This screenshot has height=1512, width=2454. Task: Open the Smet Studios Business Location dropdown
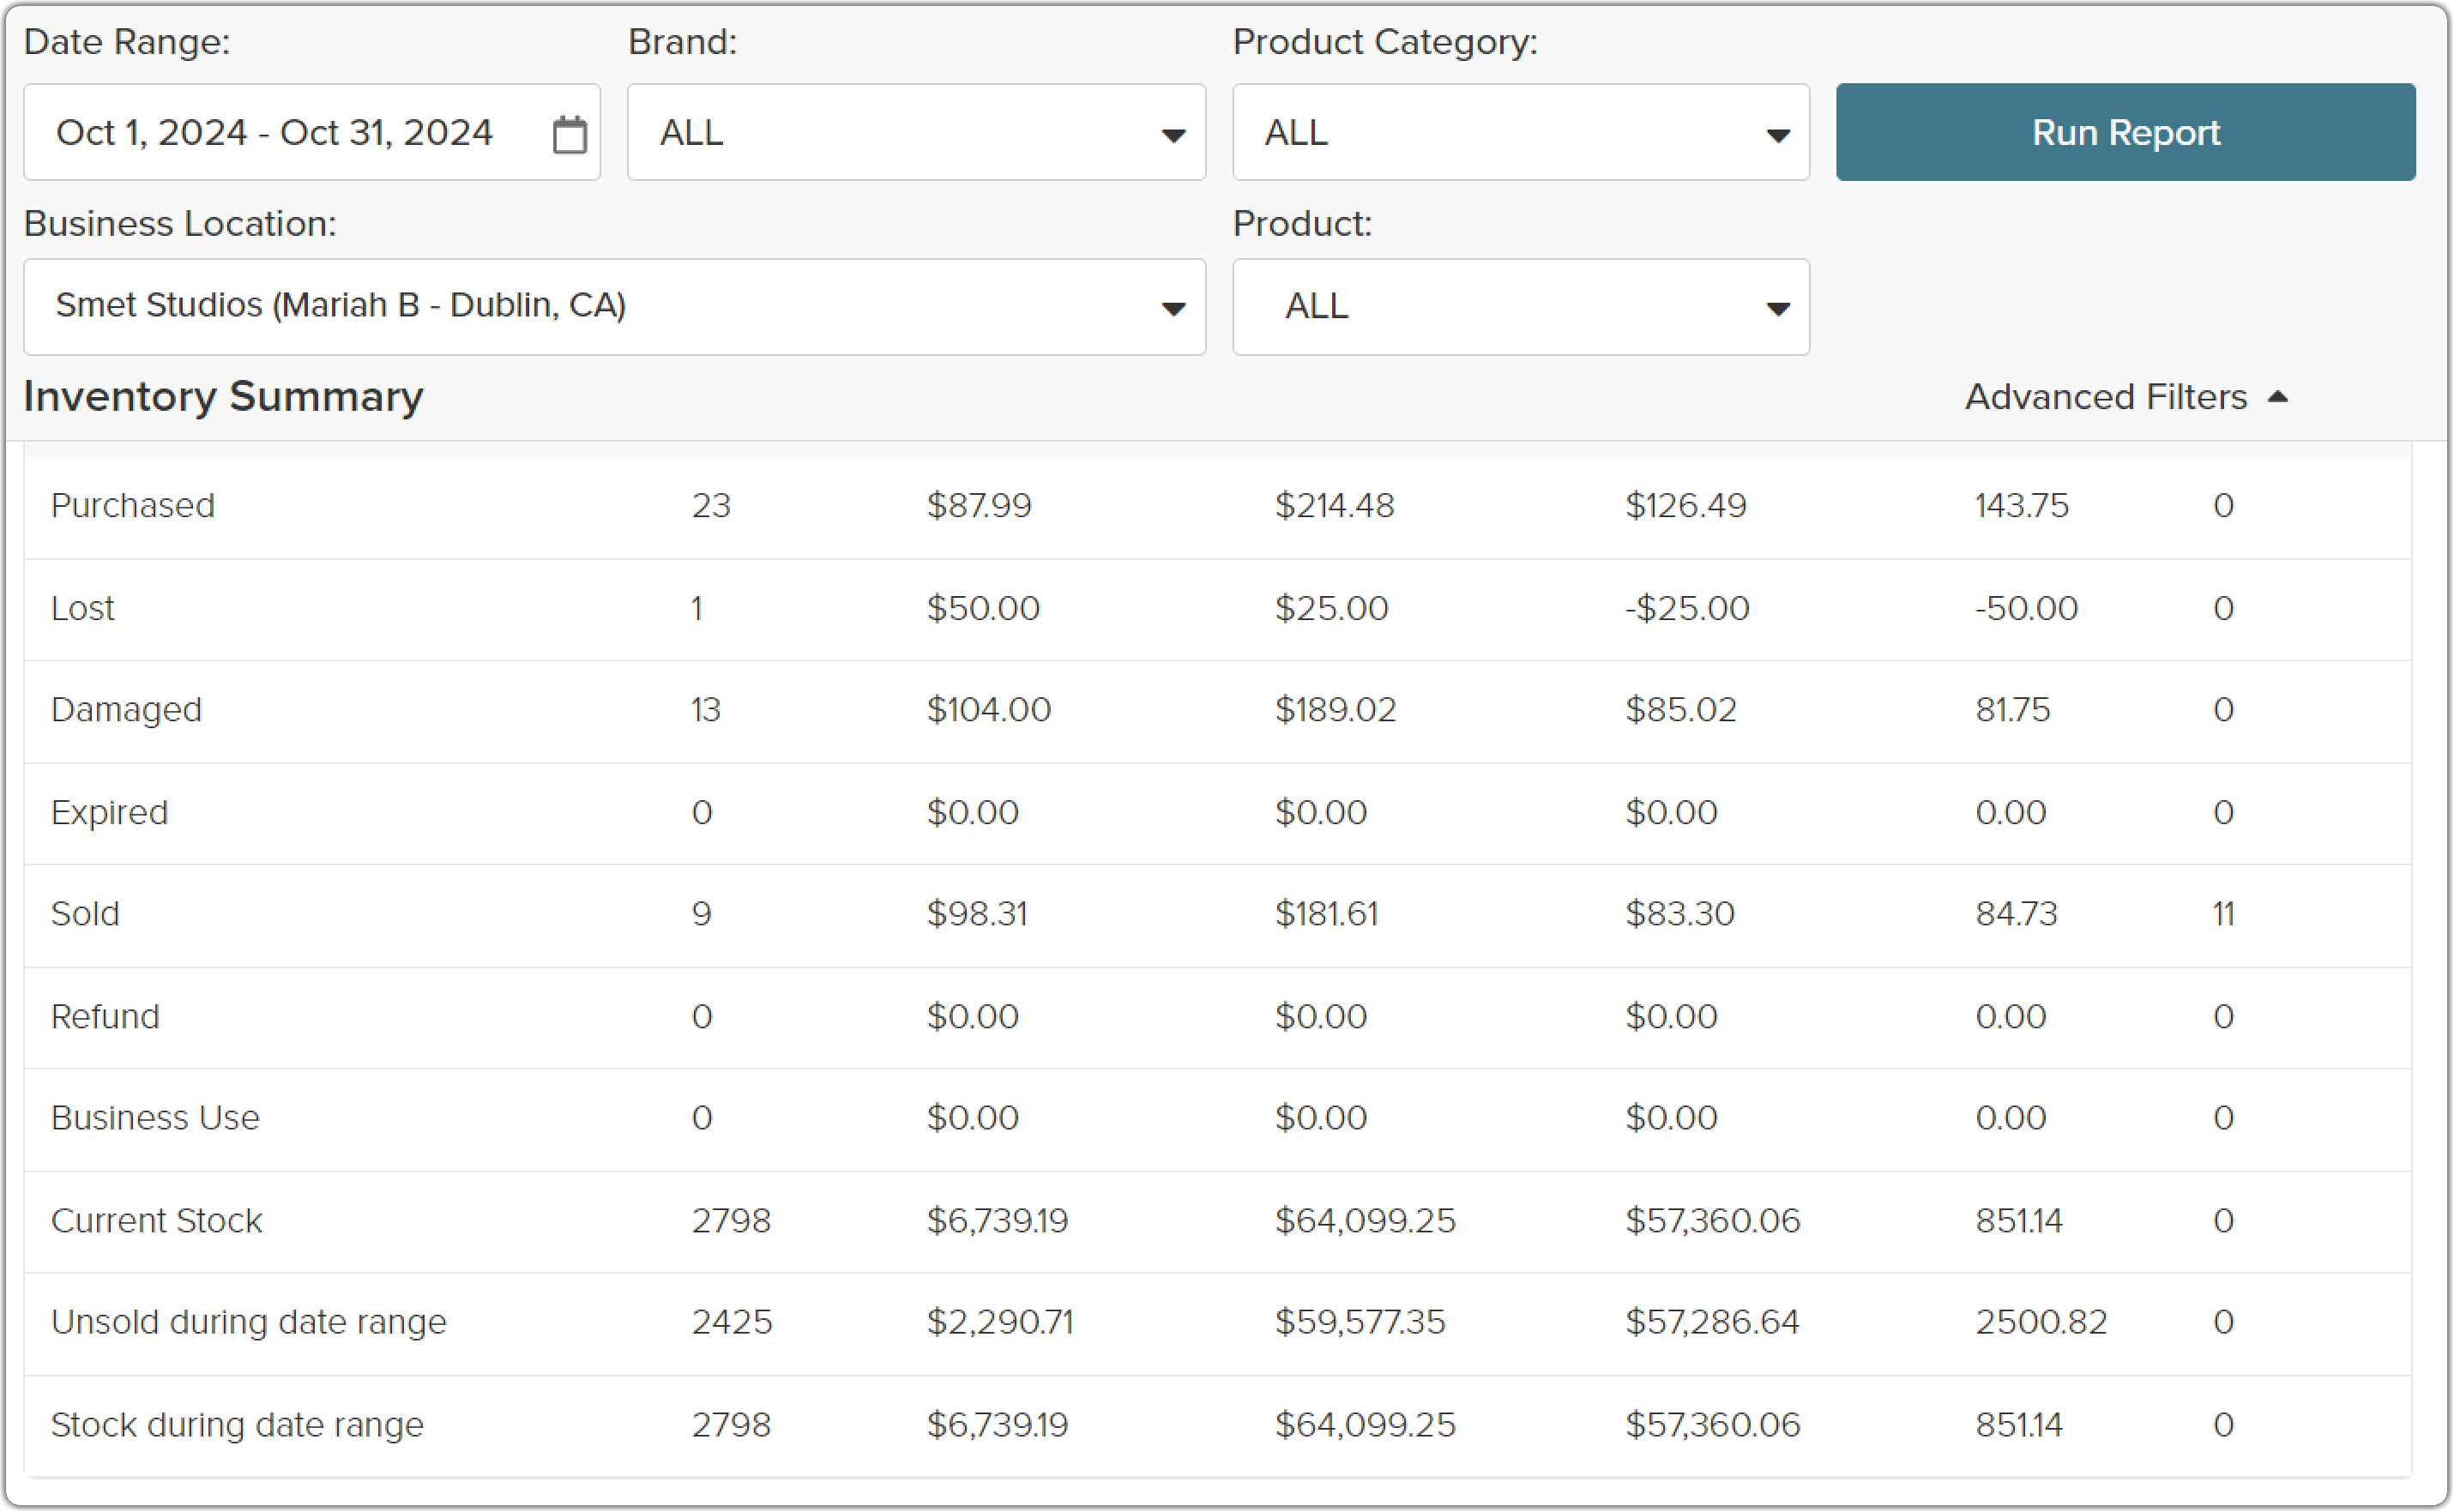coord(615,307)
